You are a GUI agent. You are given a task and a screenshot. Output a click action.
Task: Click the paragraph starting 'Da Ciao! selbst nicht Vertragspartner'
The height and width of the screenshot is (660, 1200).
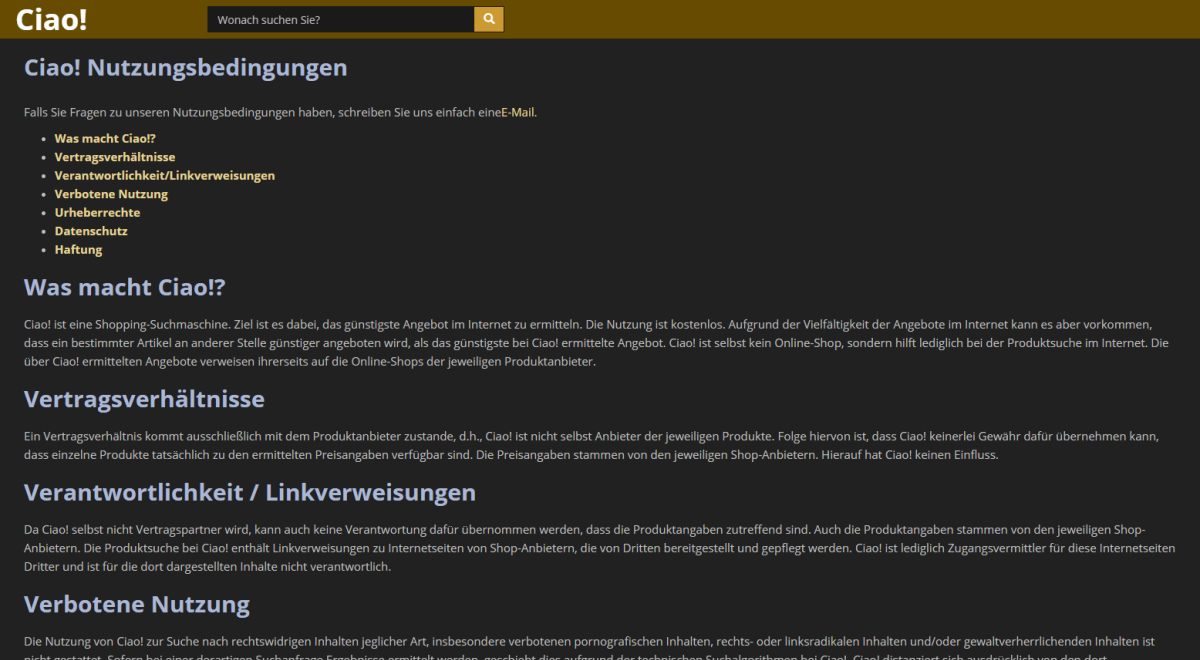point(600,548)
